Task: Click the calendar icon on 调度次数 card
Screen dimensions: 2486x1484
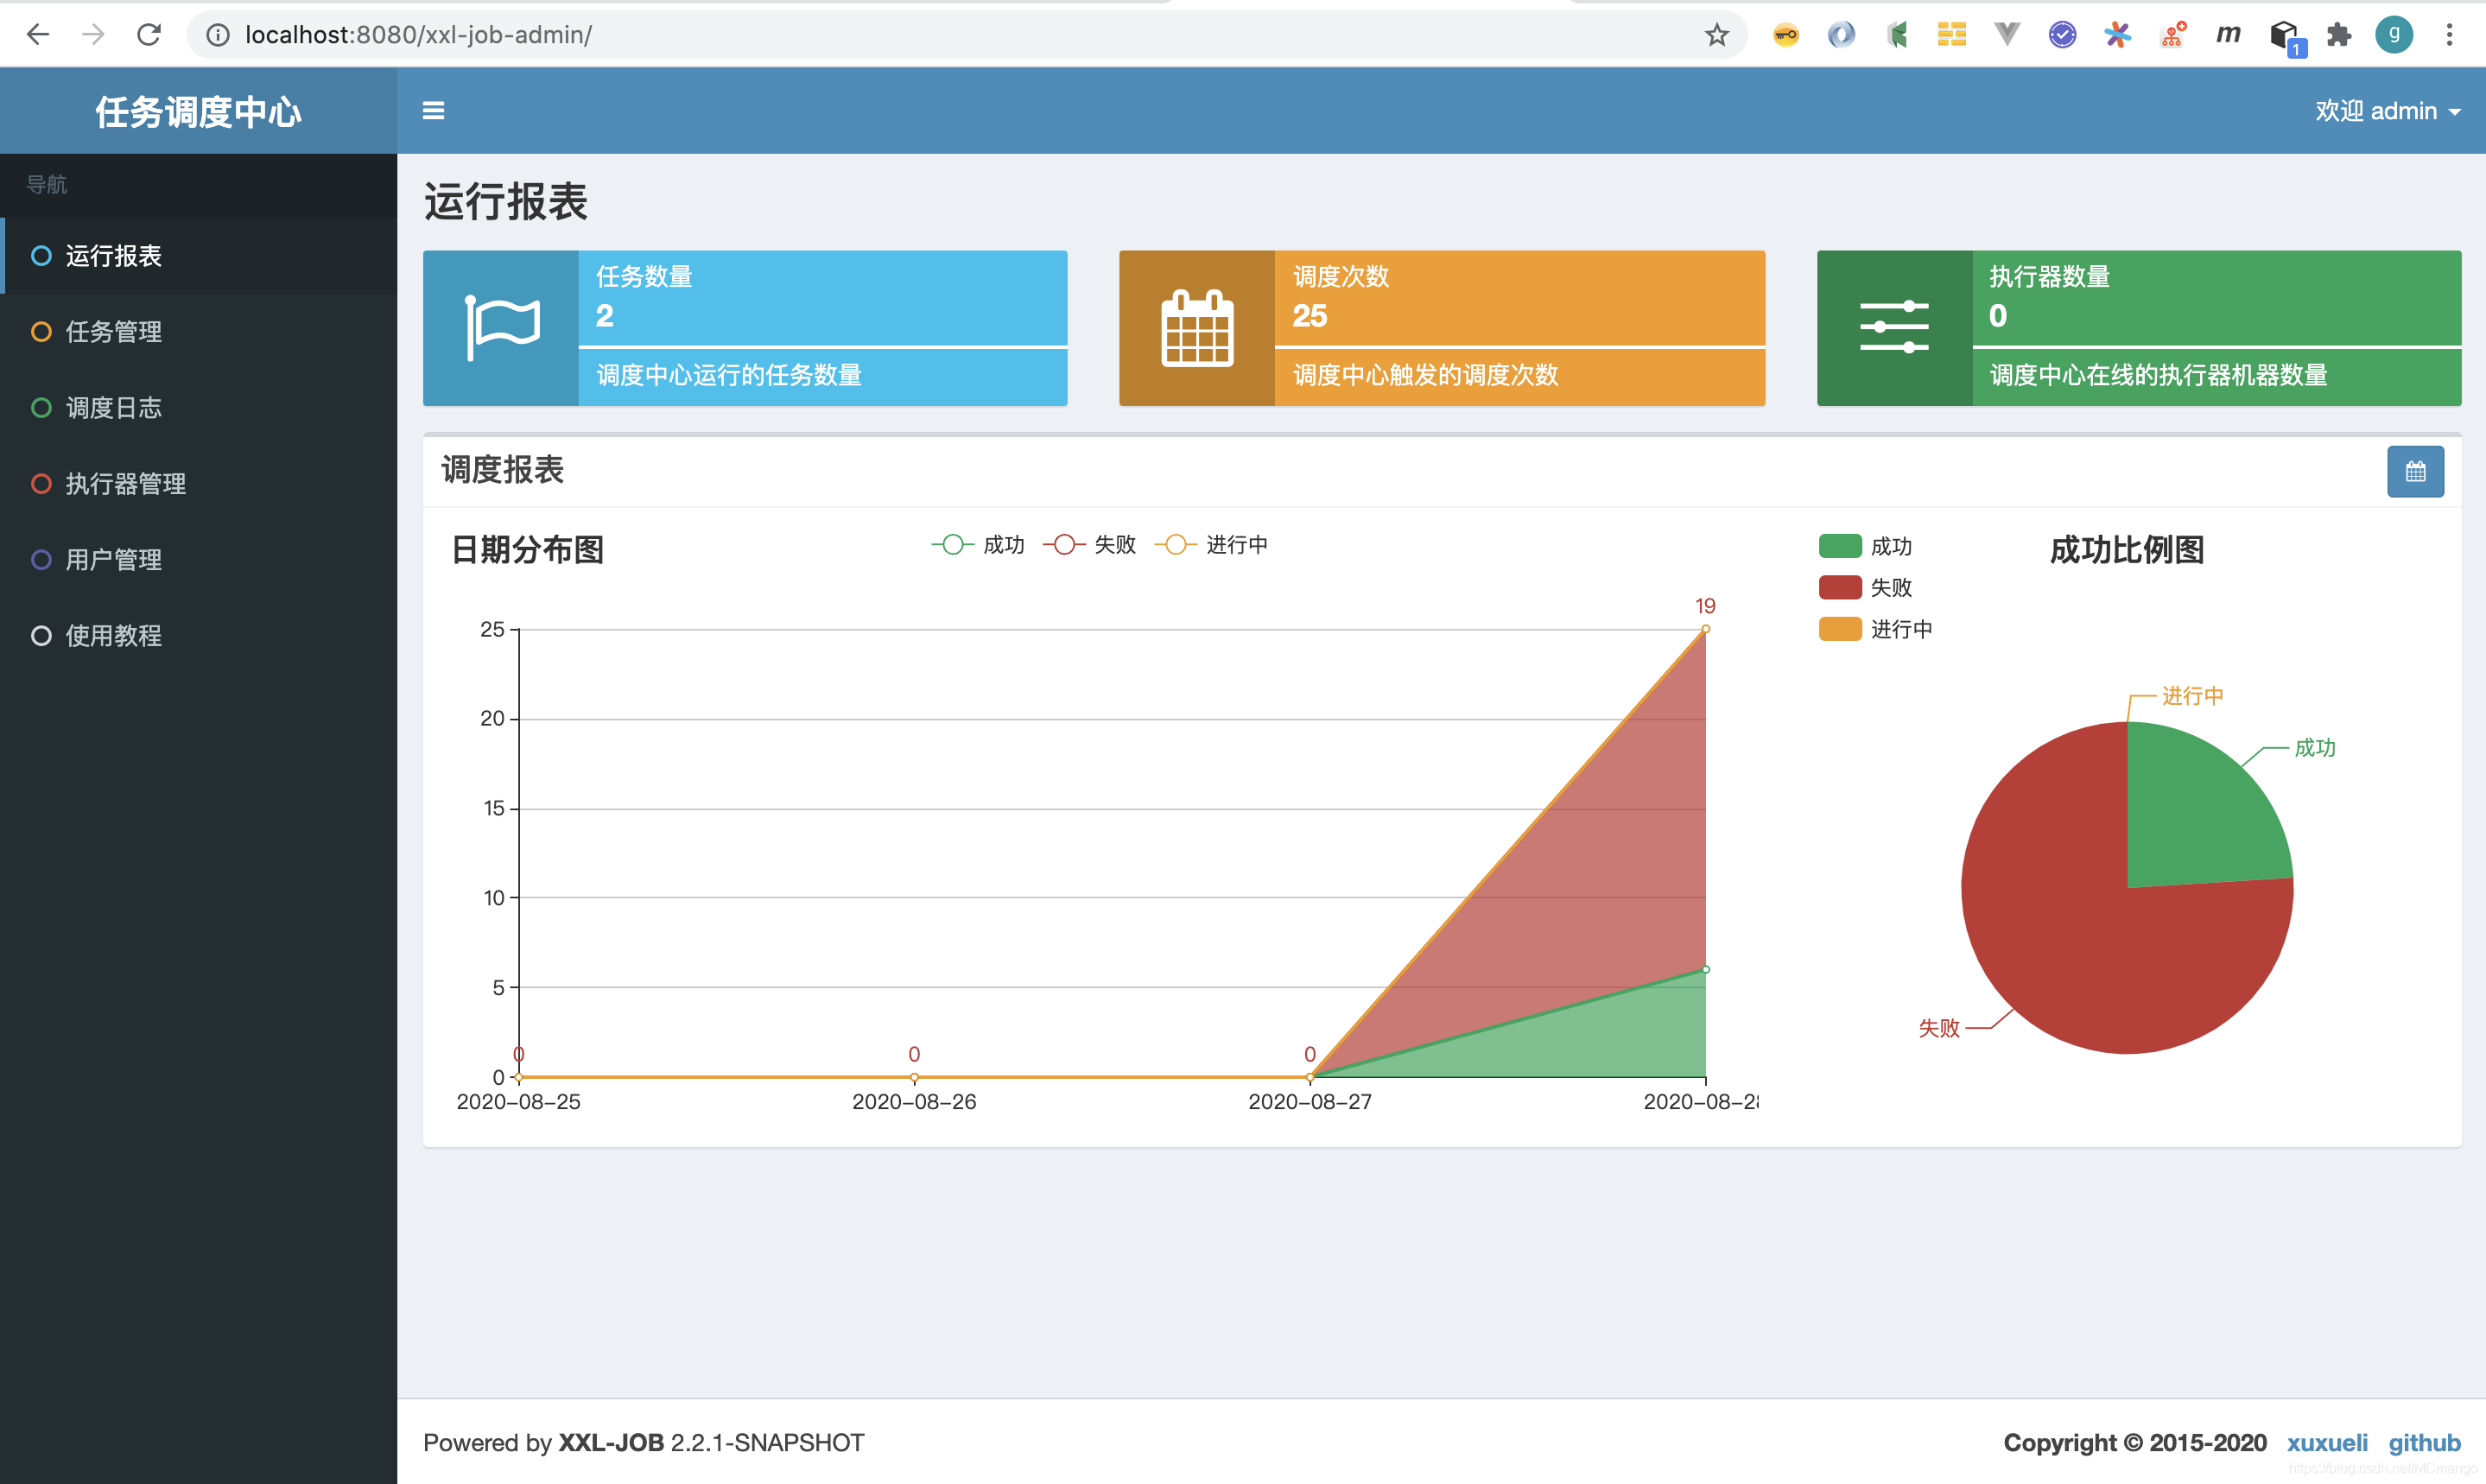Action: click(1197, 329)
